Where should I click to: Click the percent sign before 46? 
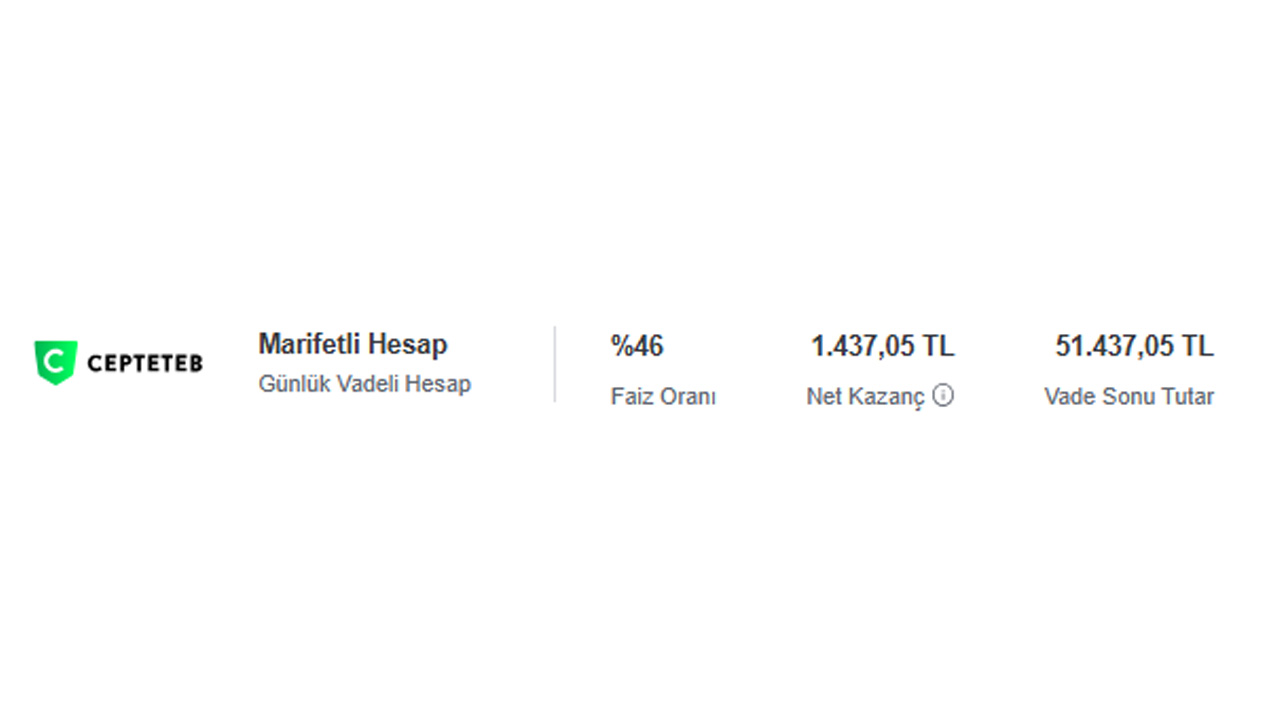pyautogui.click(x=621, y=346)
